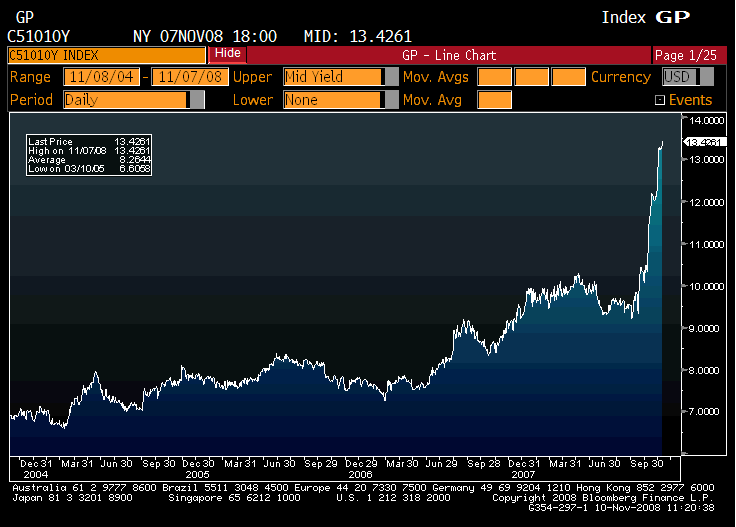Image resolution: width=736 pixels, height=527 pixels.
Task: Click the Index GP label at top right
Action: (x=646, y=17)
